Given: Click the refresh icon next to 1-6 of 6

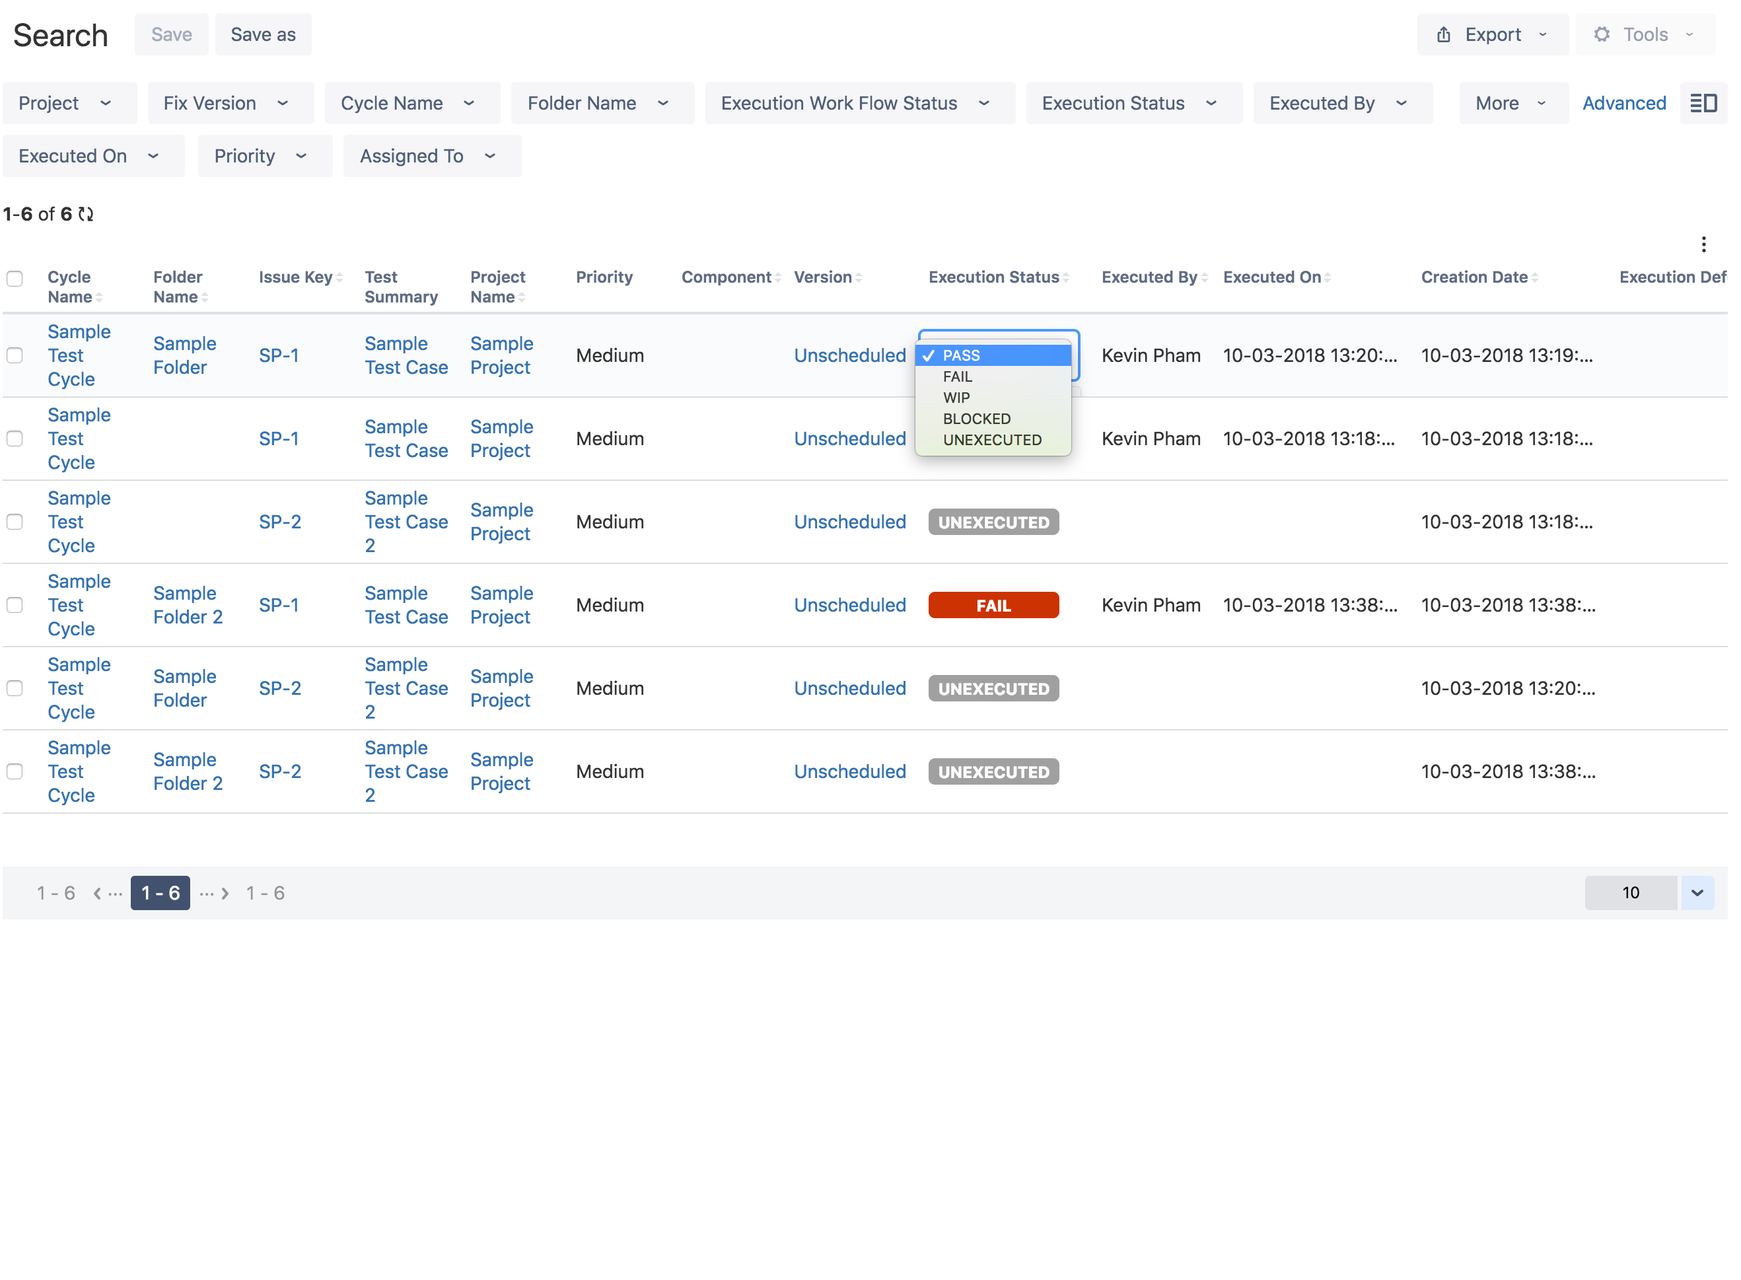Looking at the screenshot, I should [86, 214].
